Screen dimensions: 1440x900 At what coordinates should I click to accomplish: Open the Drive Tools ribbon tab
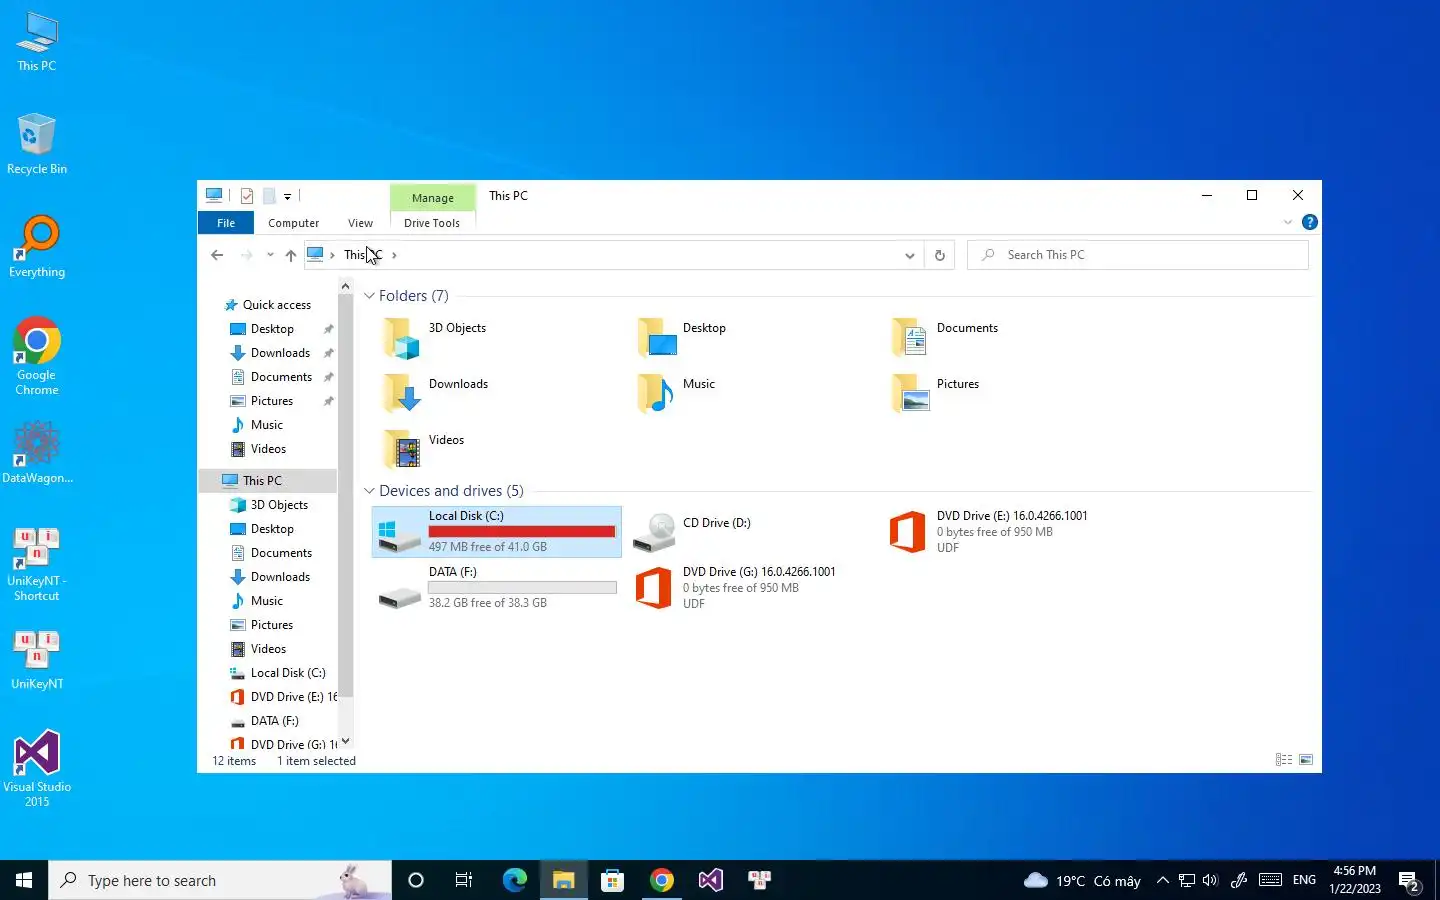(x=432, y=223)
